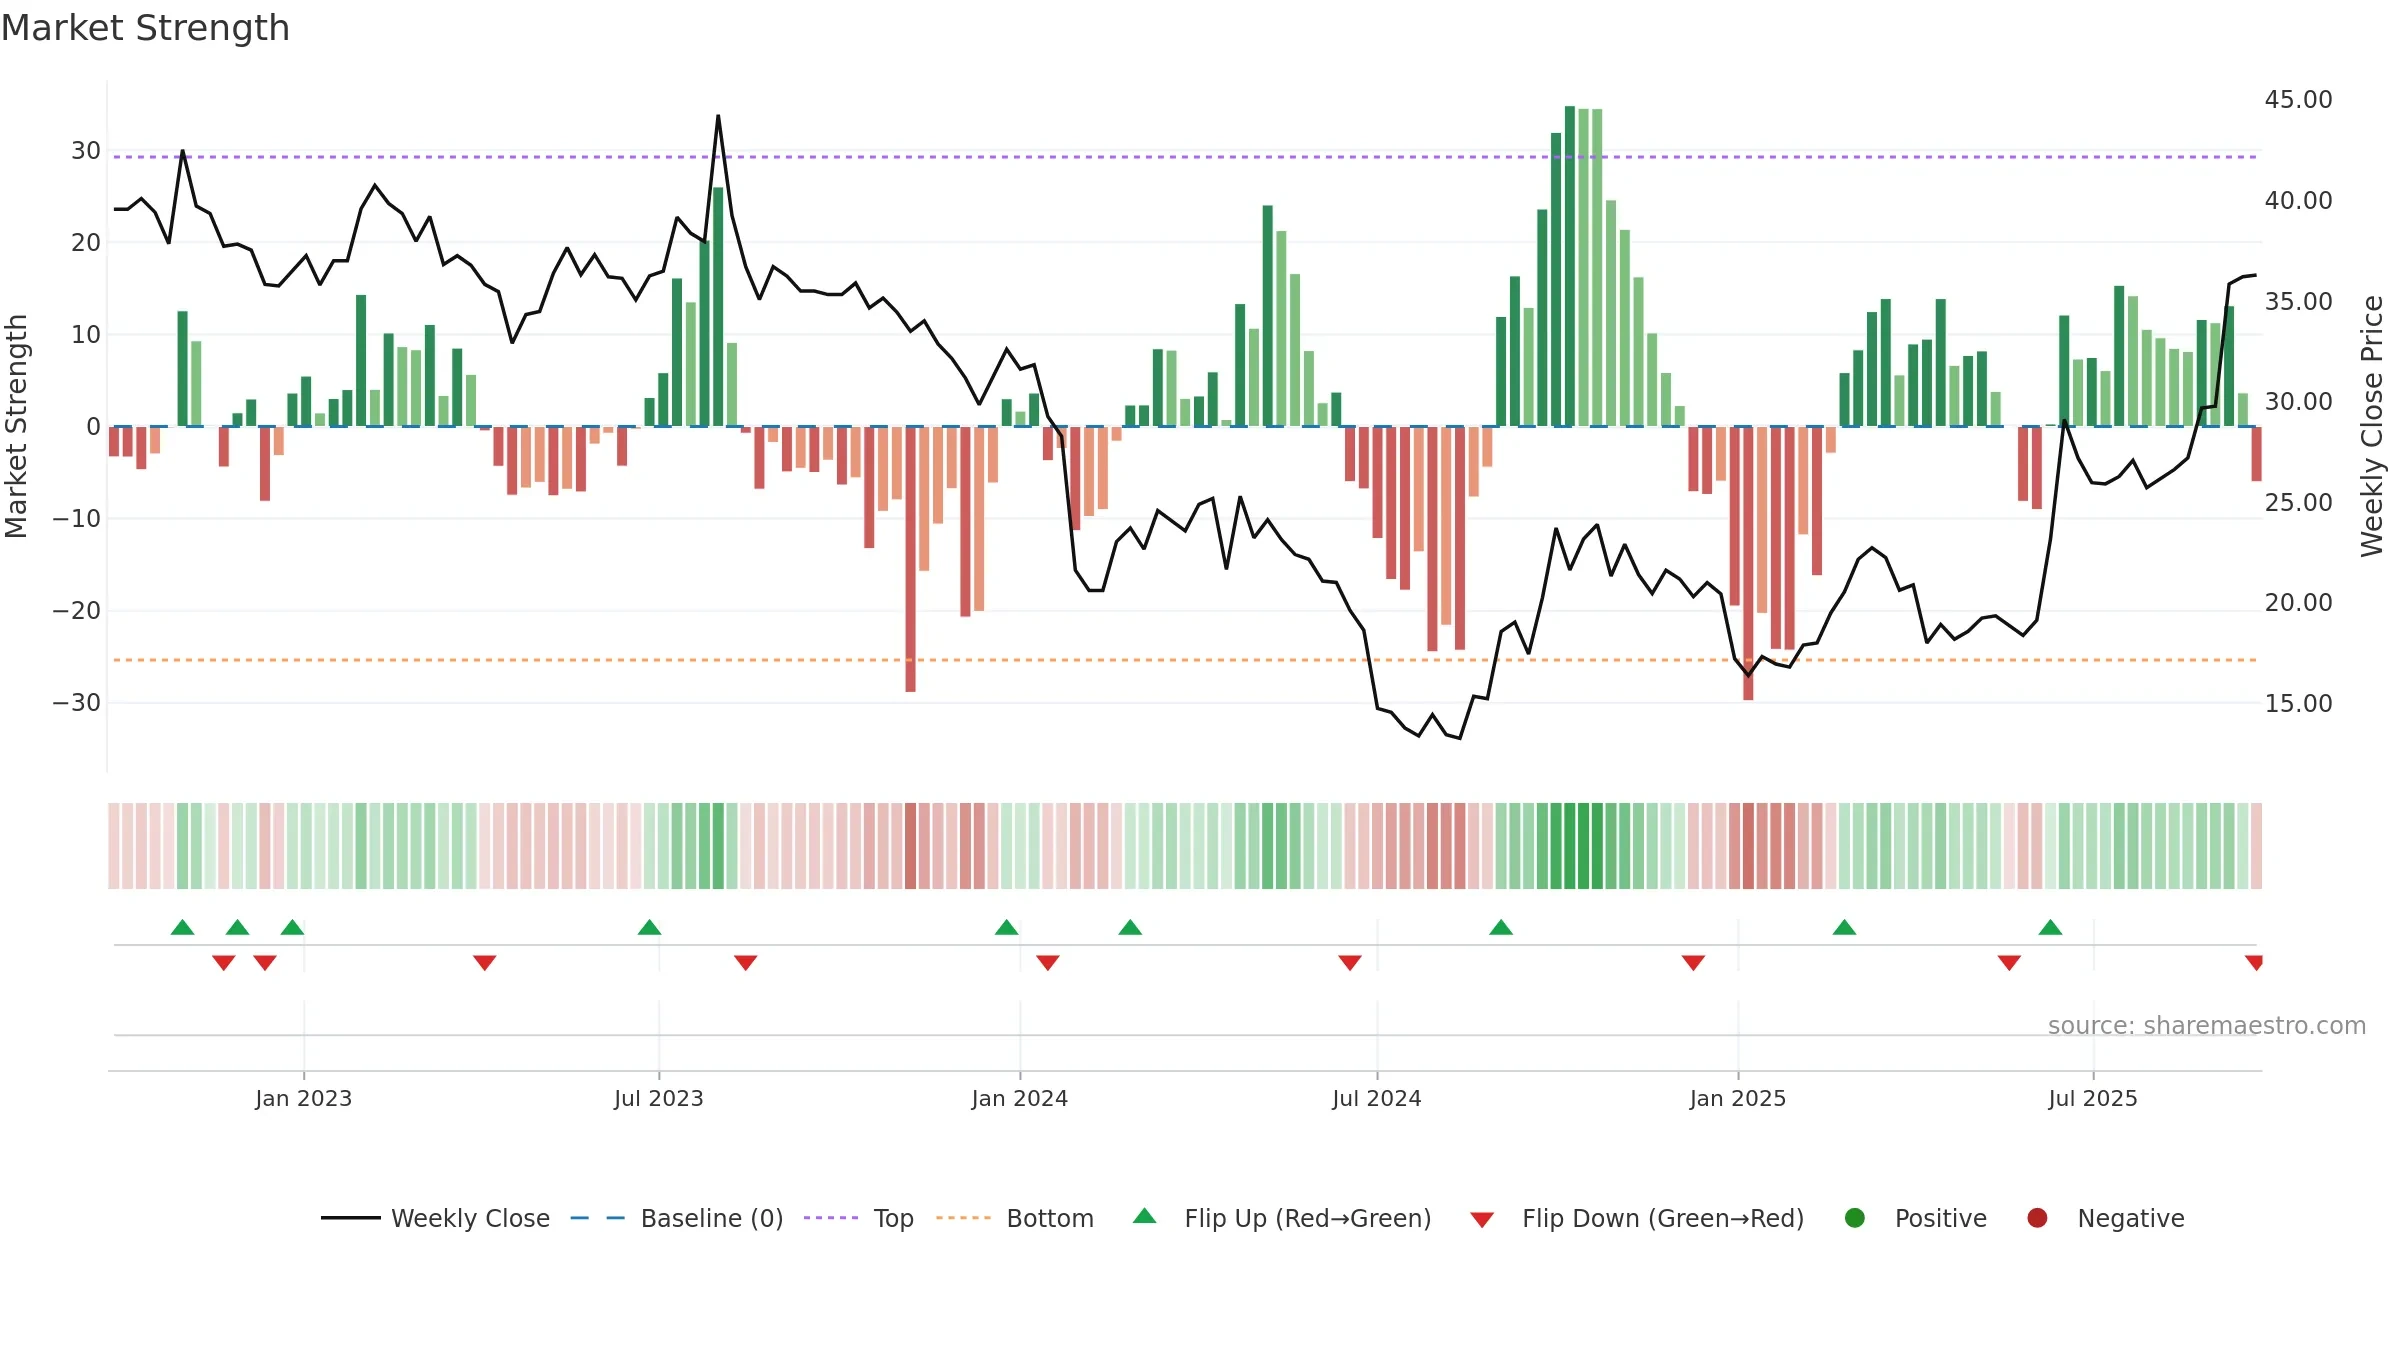Toggle the Baseline (0) legend label
This screenshot has height=1350, width=2400.
coord(712,1218)
